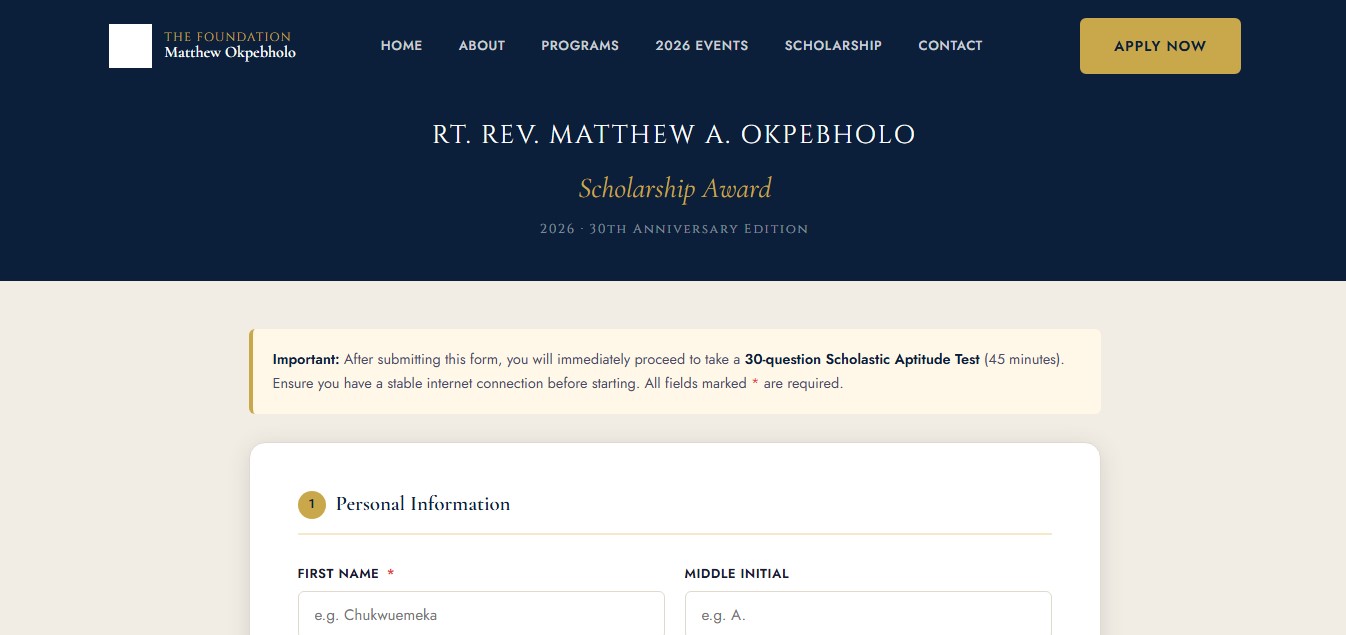
Task: Go to the HOME menu item
Action: (401, 46)
